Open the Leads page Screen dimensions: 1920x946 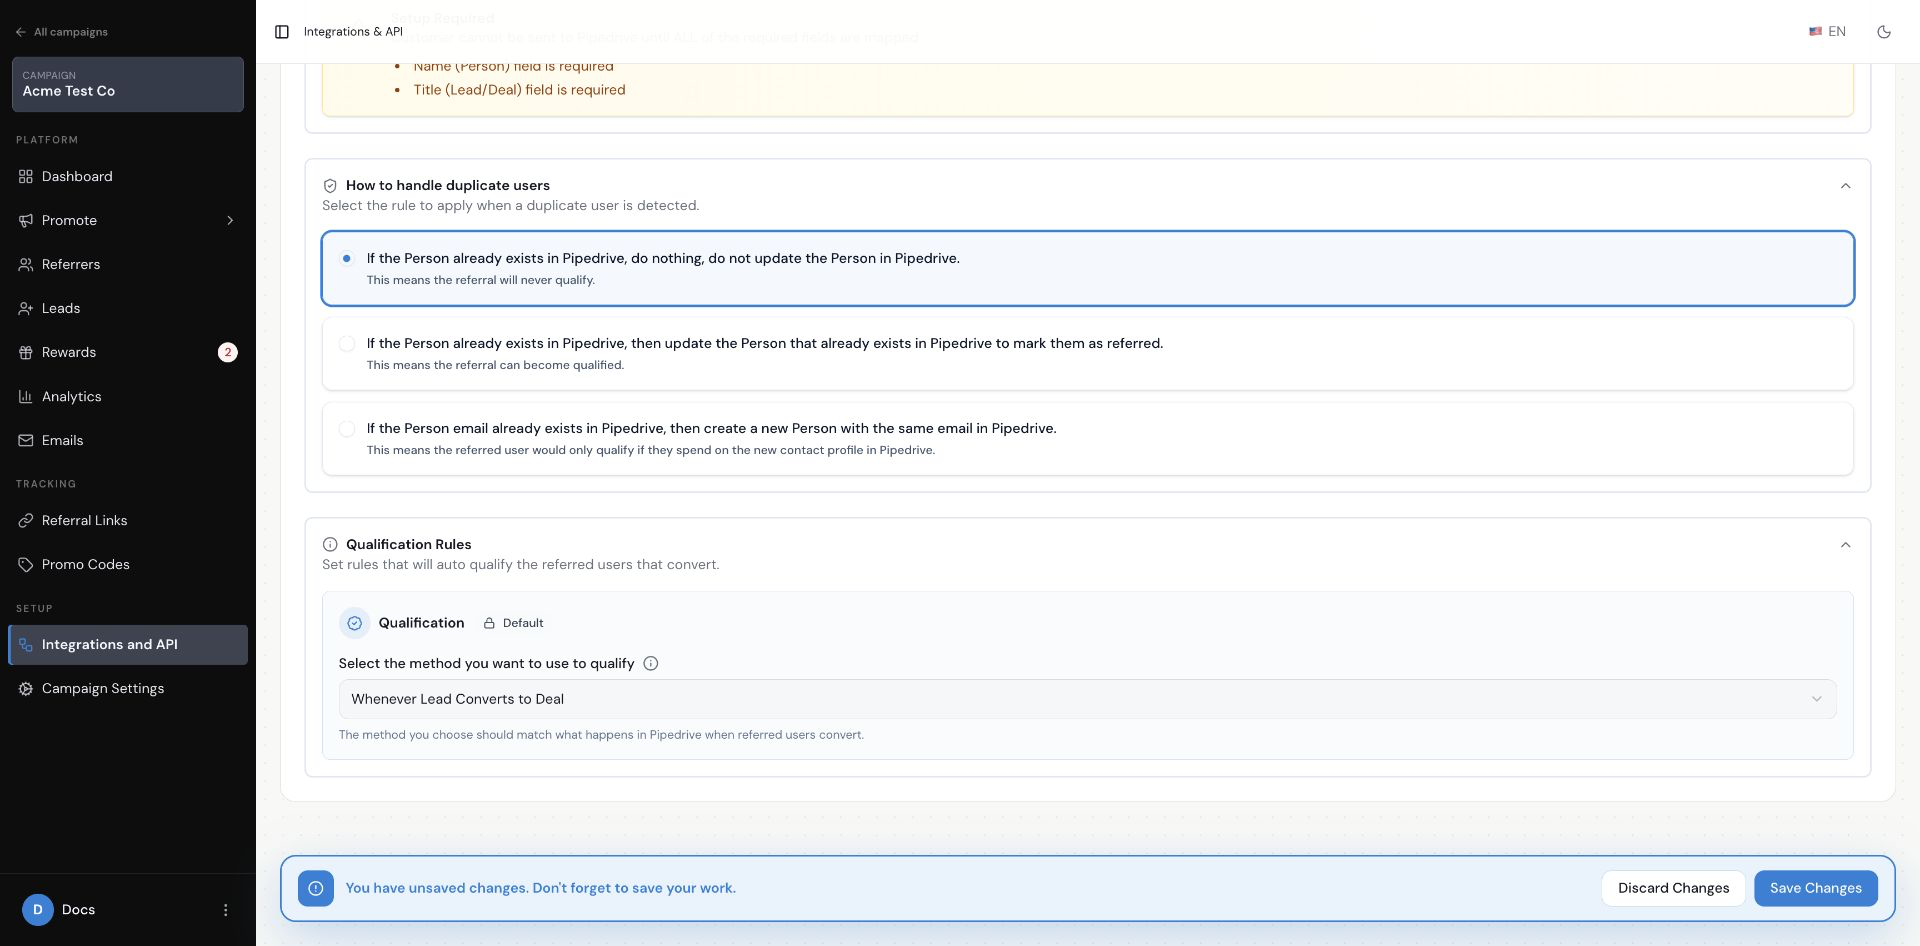coord(128,309)
